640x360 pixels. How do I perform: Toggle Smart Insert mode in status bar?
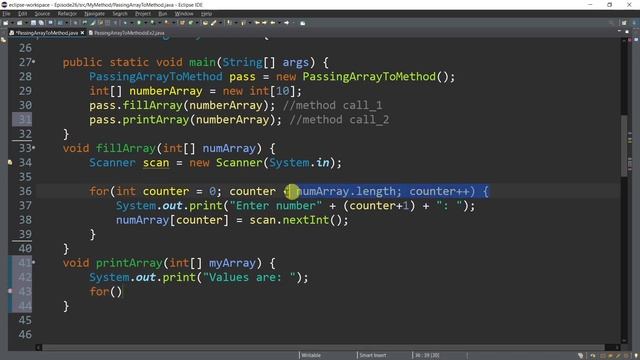click(373, 355)
